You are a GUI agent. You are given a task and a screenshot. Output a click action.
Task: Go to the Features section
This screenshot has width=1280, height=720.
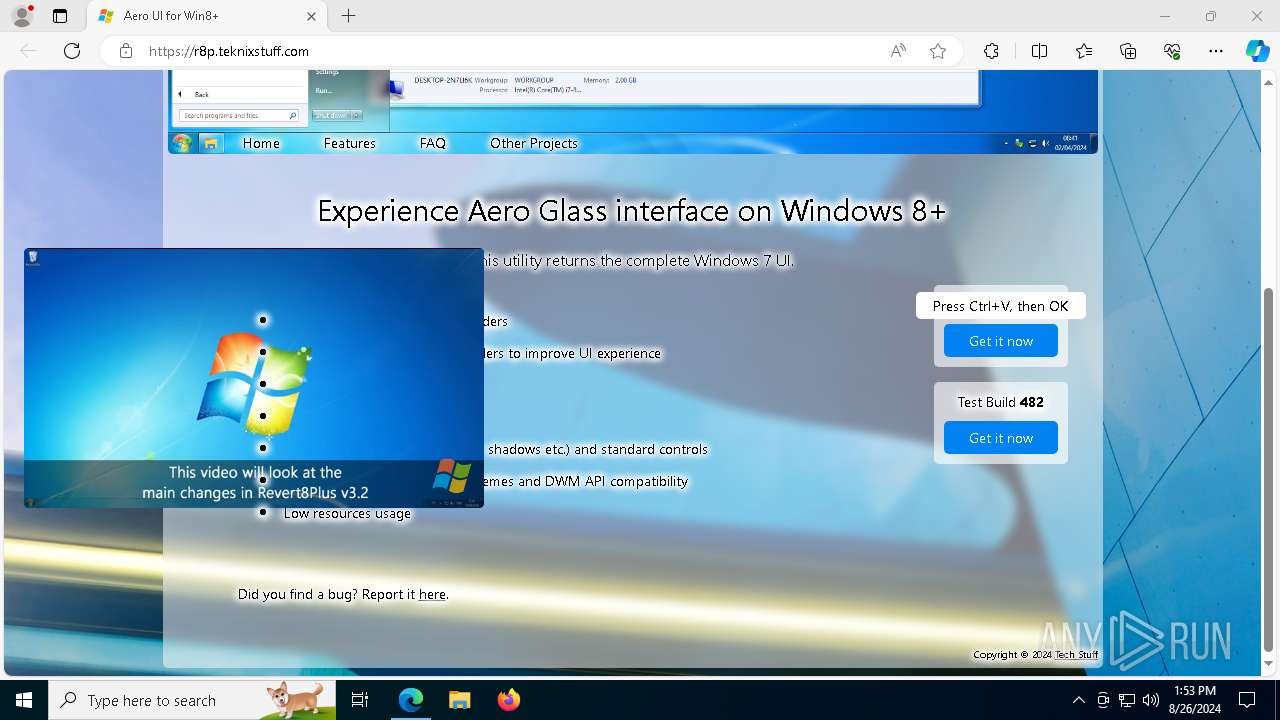click(349, 143)
